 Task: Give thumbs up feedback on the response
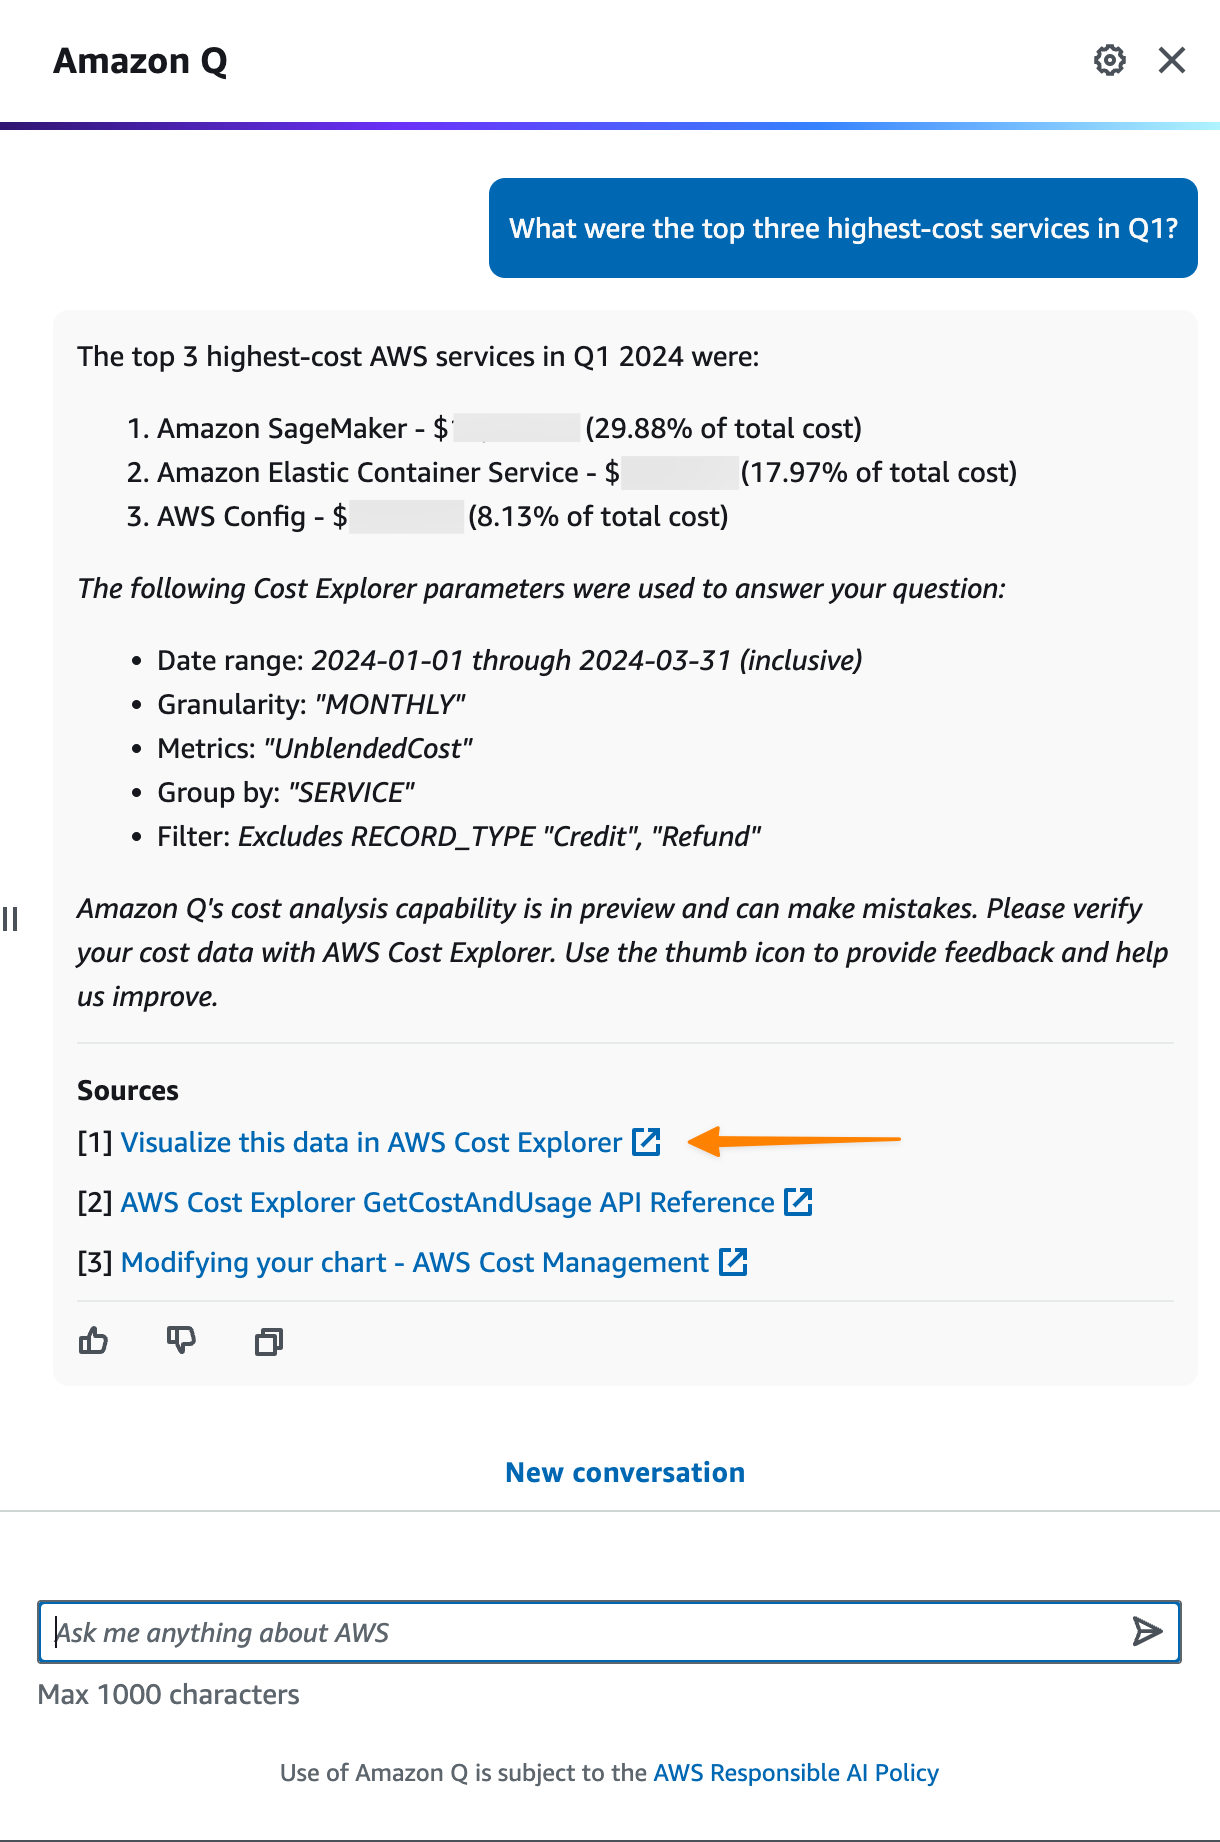[93, 1340]
